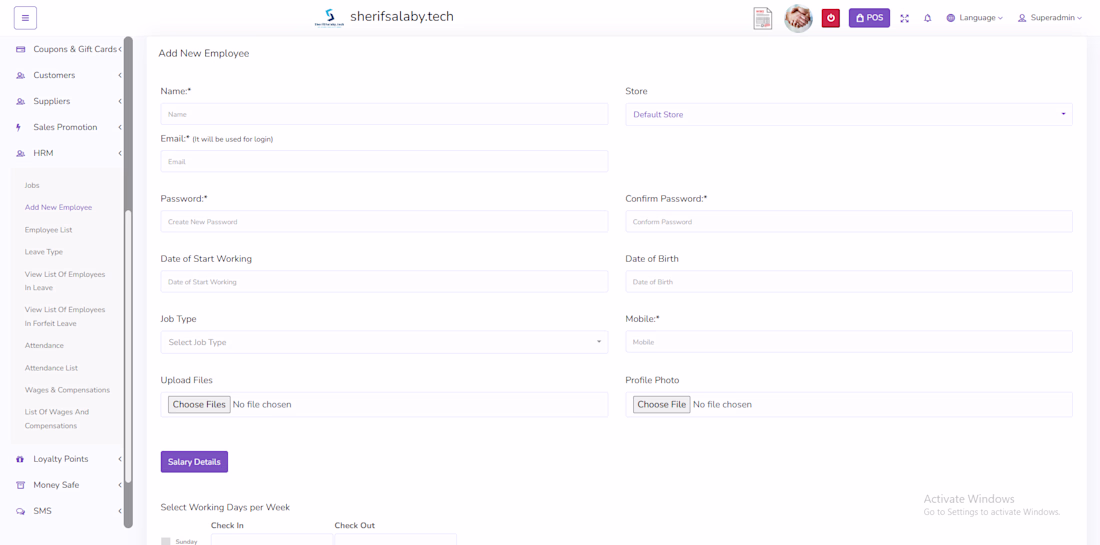The width and height of the screenshot is (1100, 545).
Task: Click the Name input field
Action: [384, 114]
